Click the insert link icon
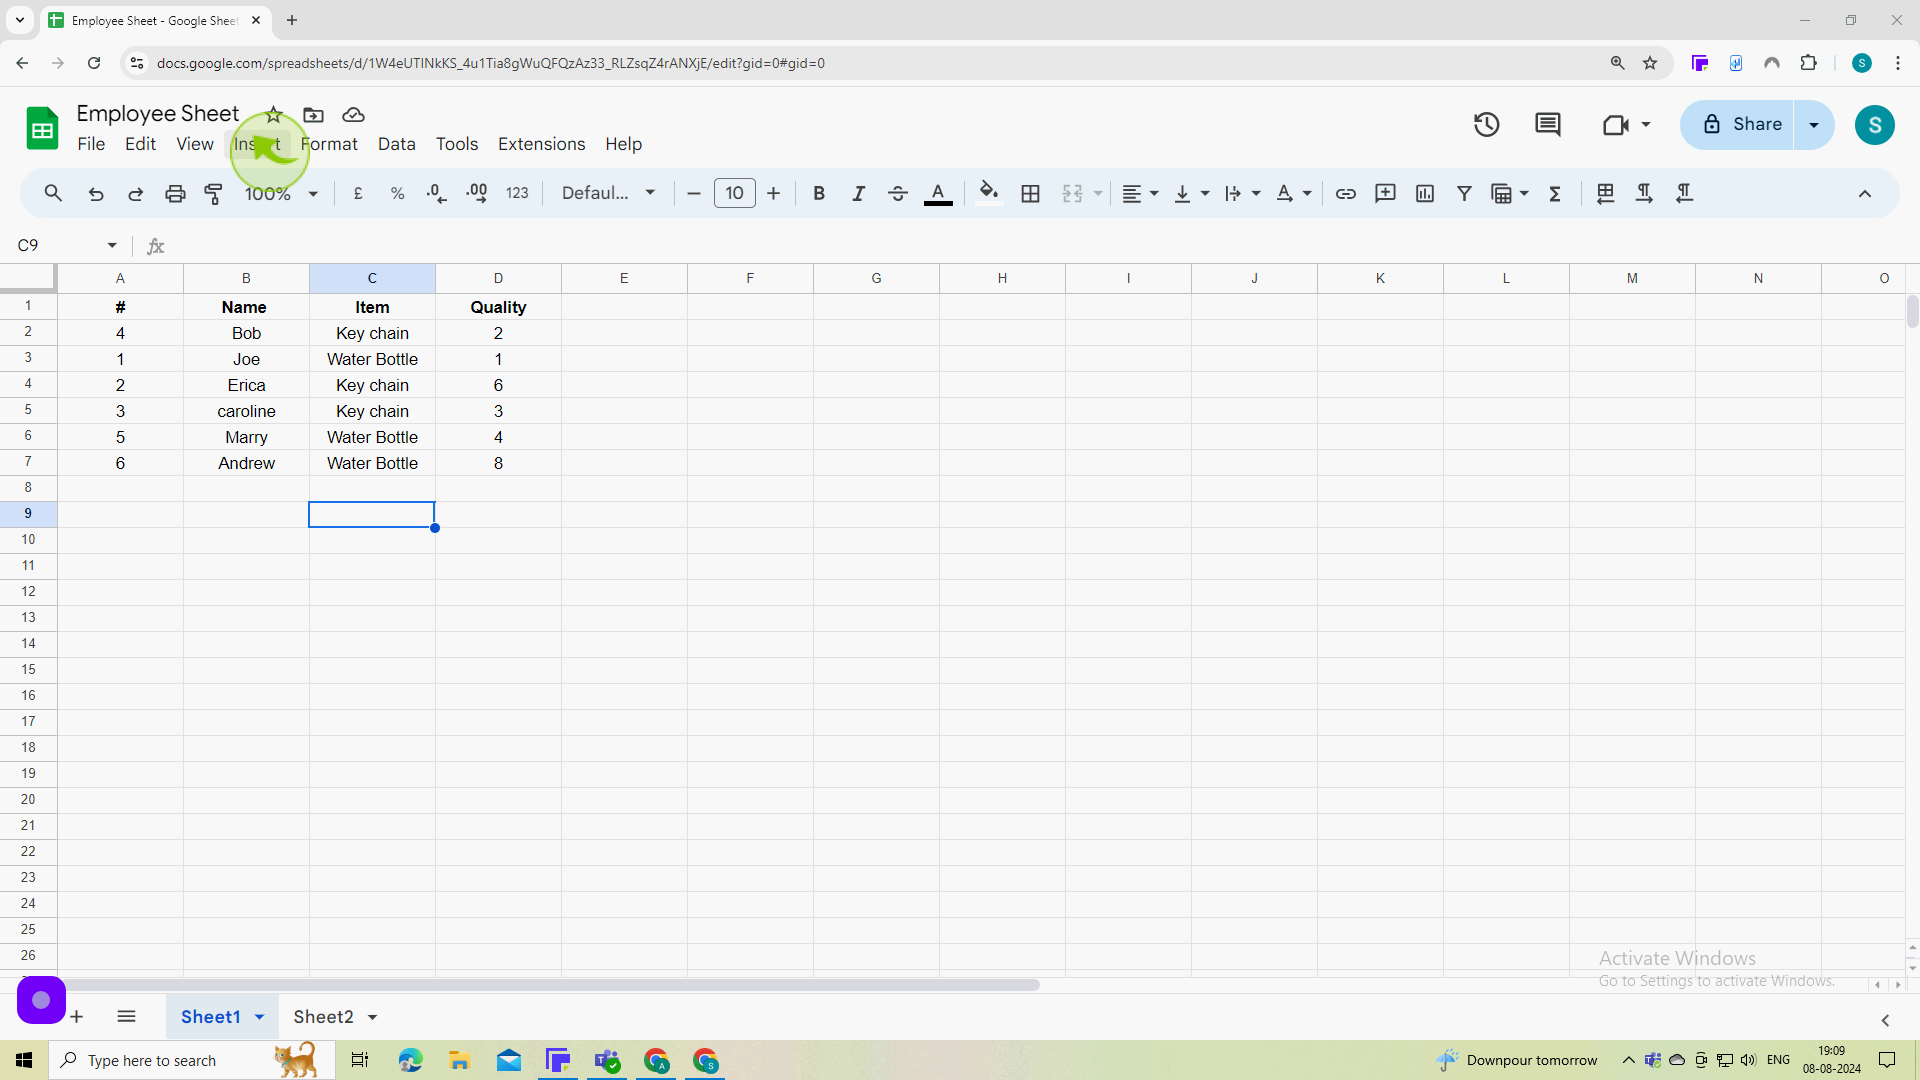Screen dimensions: 1920x1080 coord(1346,193)
